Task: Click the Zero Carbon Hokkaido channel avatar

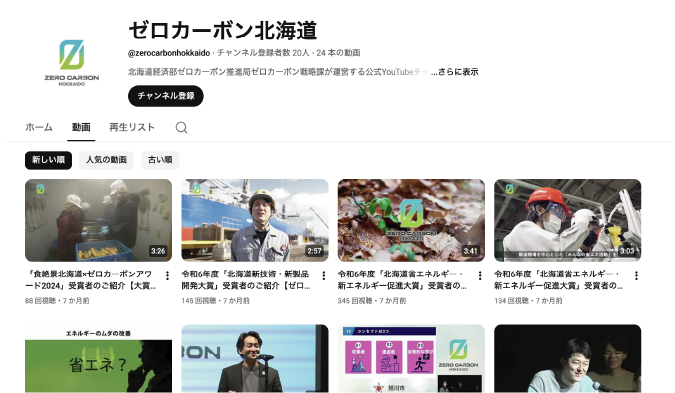Action: pyautogui.click(x=71, y=62)
